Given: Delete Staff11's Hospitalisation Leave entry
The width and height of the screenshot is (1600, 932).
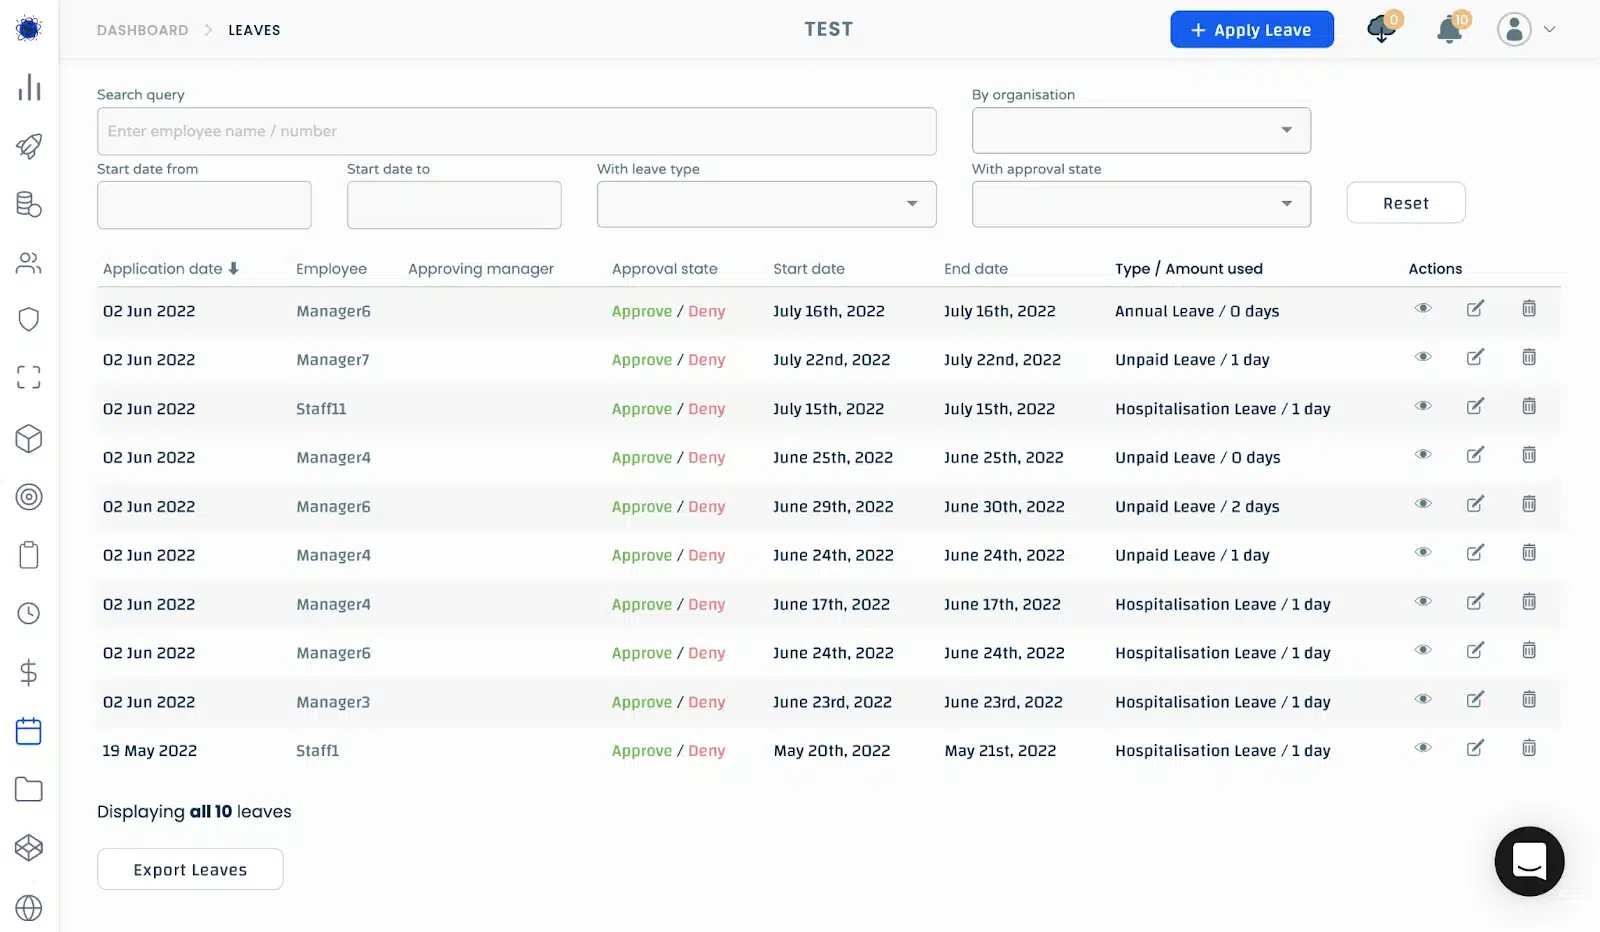Looking at the screenshot, I should point(1529,407).
